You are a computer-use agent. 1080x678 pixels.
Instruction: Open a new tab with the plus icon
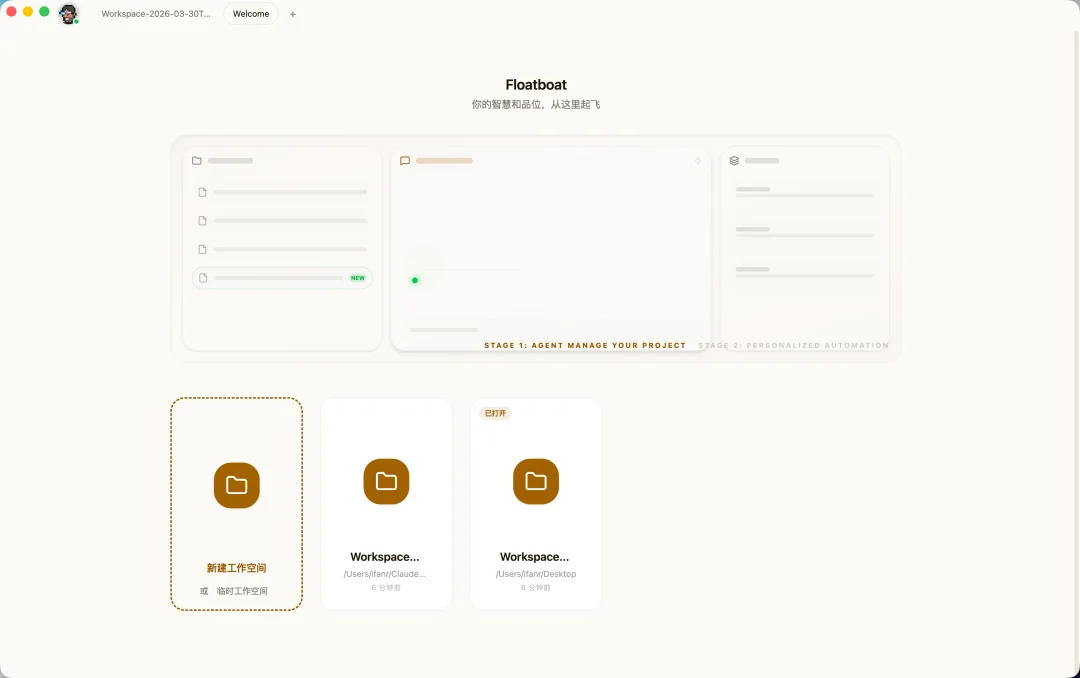(x=293, y=14)
